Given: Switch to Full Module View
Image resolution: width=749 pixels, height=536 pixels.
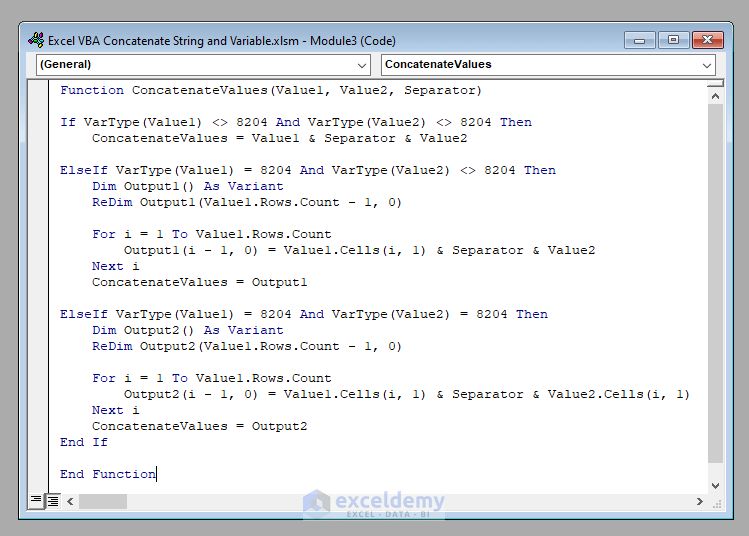Looking at the screenshot, I should pos(53,501).
